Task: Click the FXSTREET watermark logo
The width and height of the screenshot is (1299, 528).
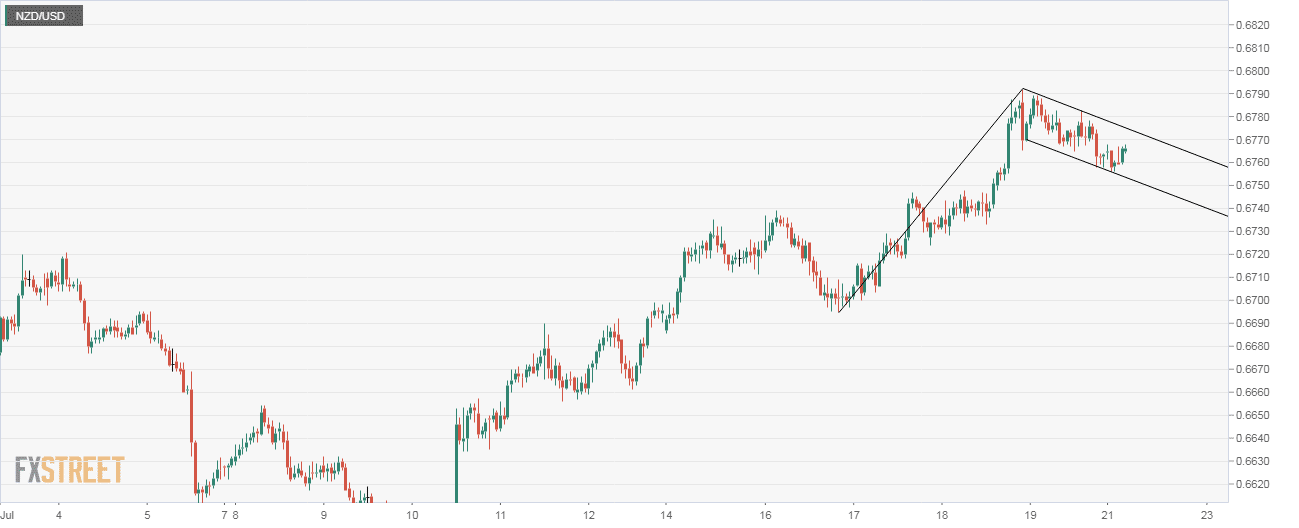Action: tap(70, 470)
